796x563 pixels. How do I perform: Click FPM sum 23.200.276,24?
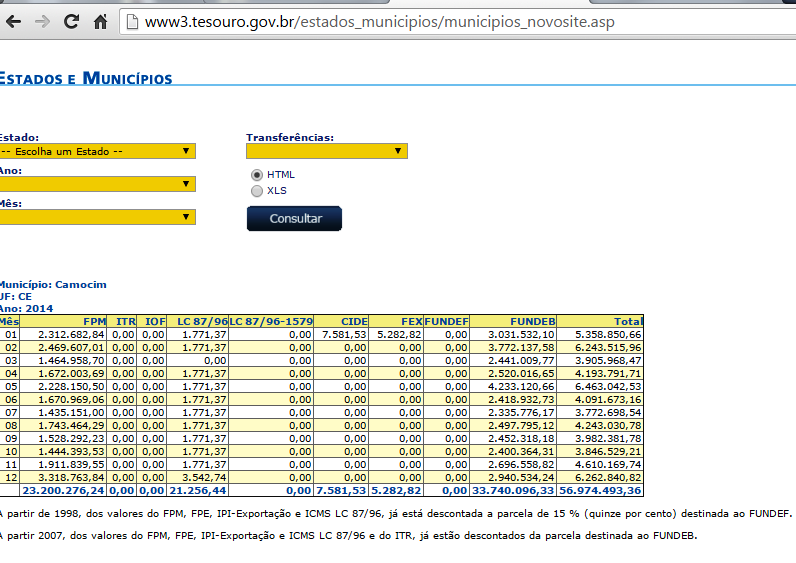tap(63, 491)
